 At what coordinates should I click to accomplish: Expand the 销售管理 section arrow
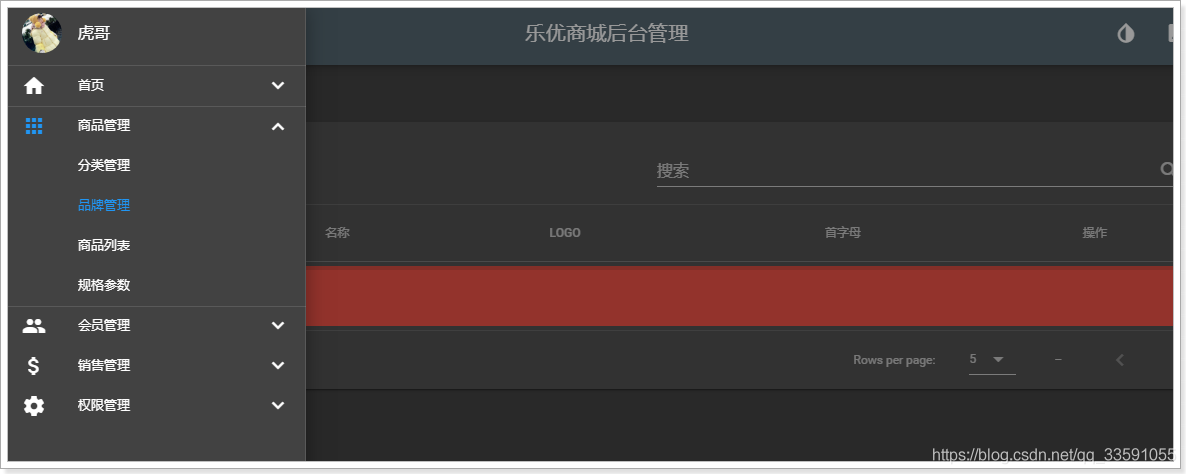pos(278,366)
